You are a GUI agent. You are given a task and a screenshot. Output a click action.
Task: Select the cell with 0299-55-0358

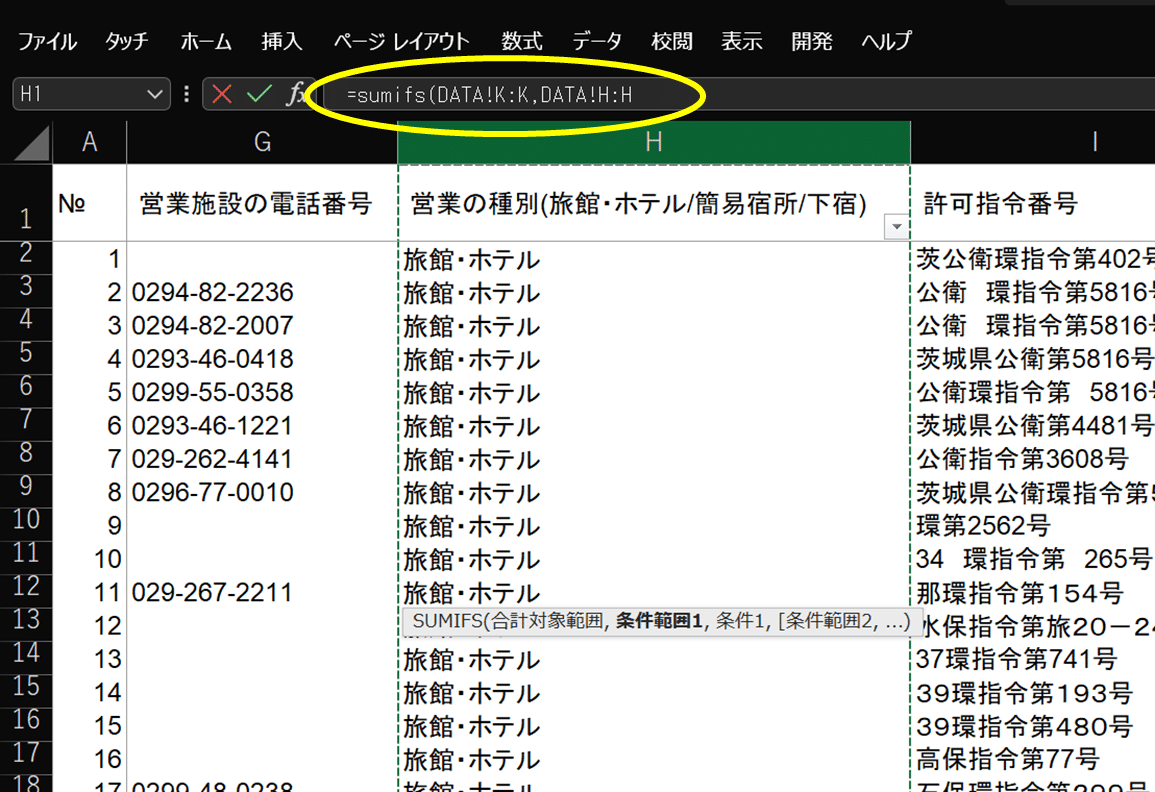coord(262,392)
